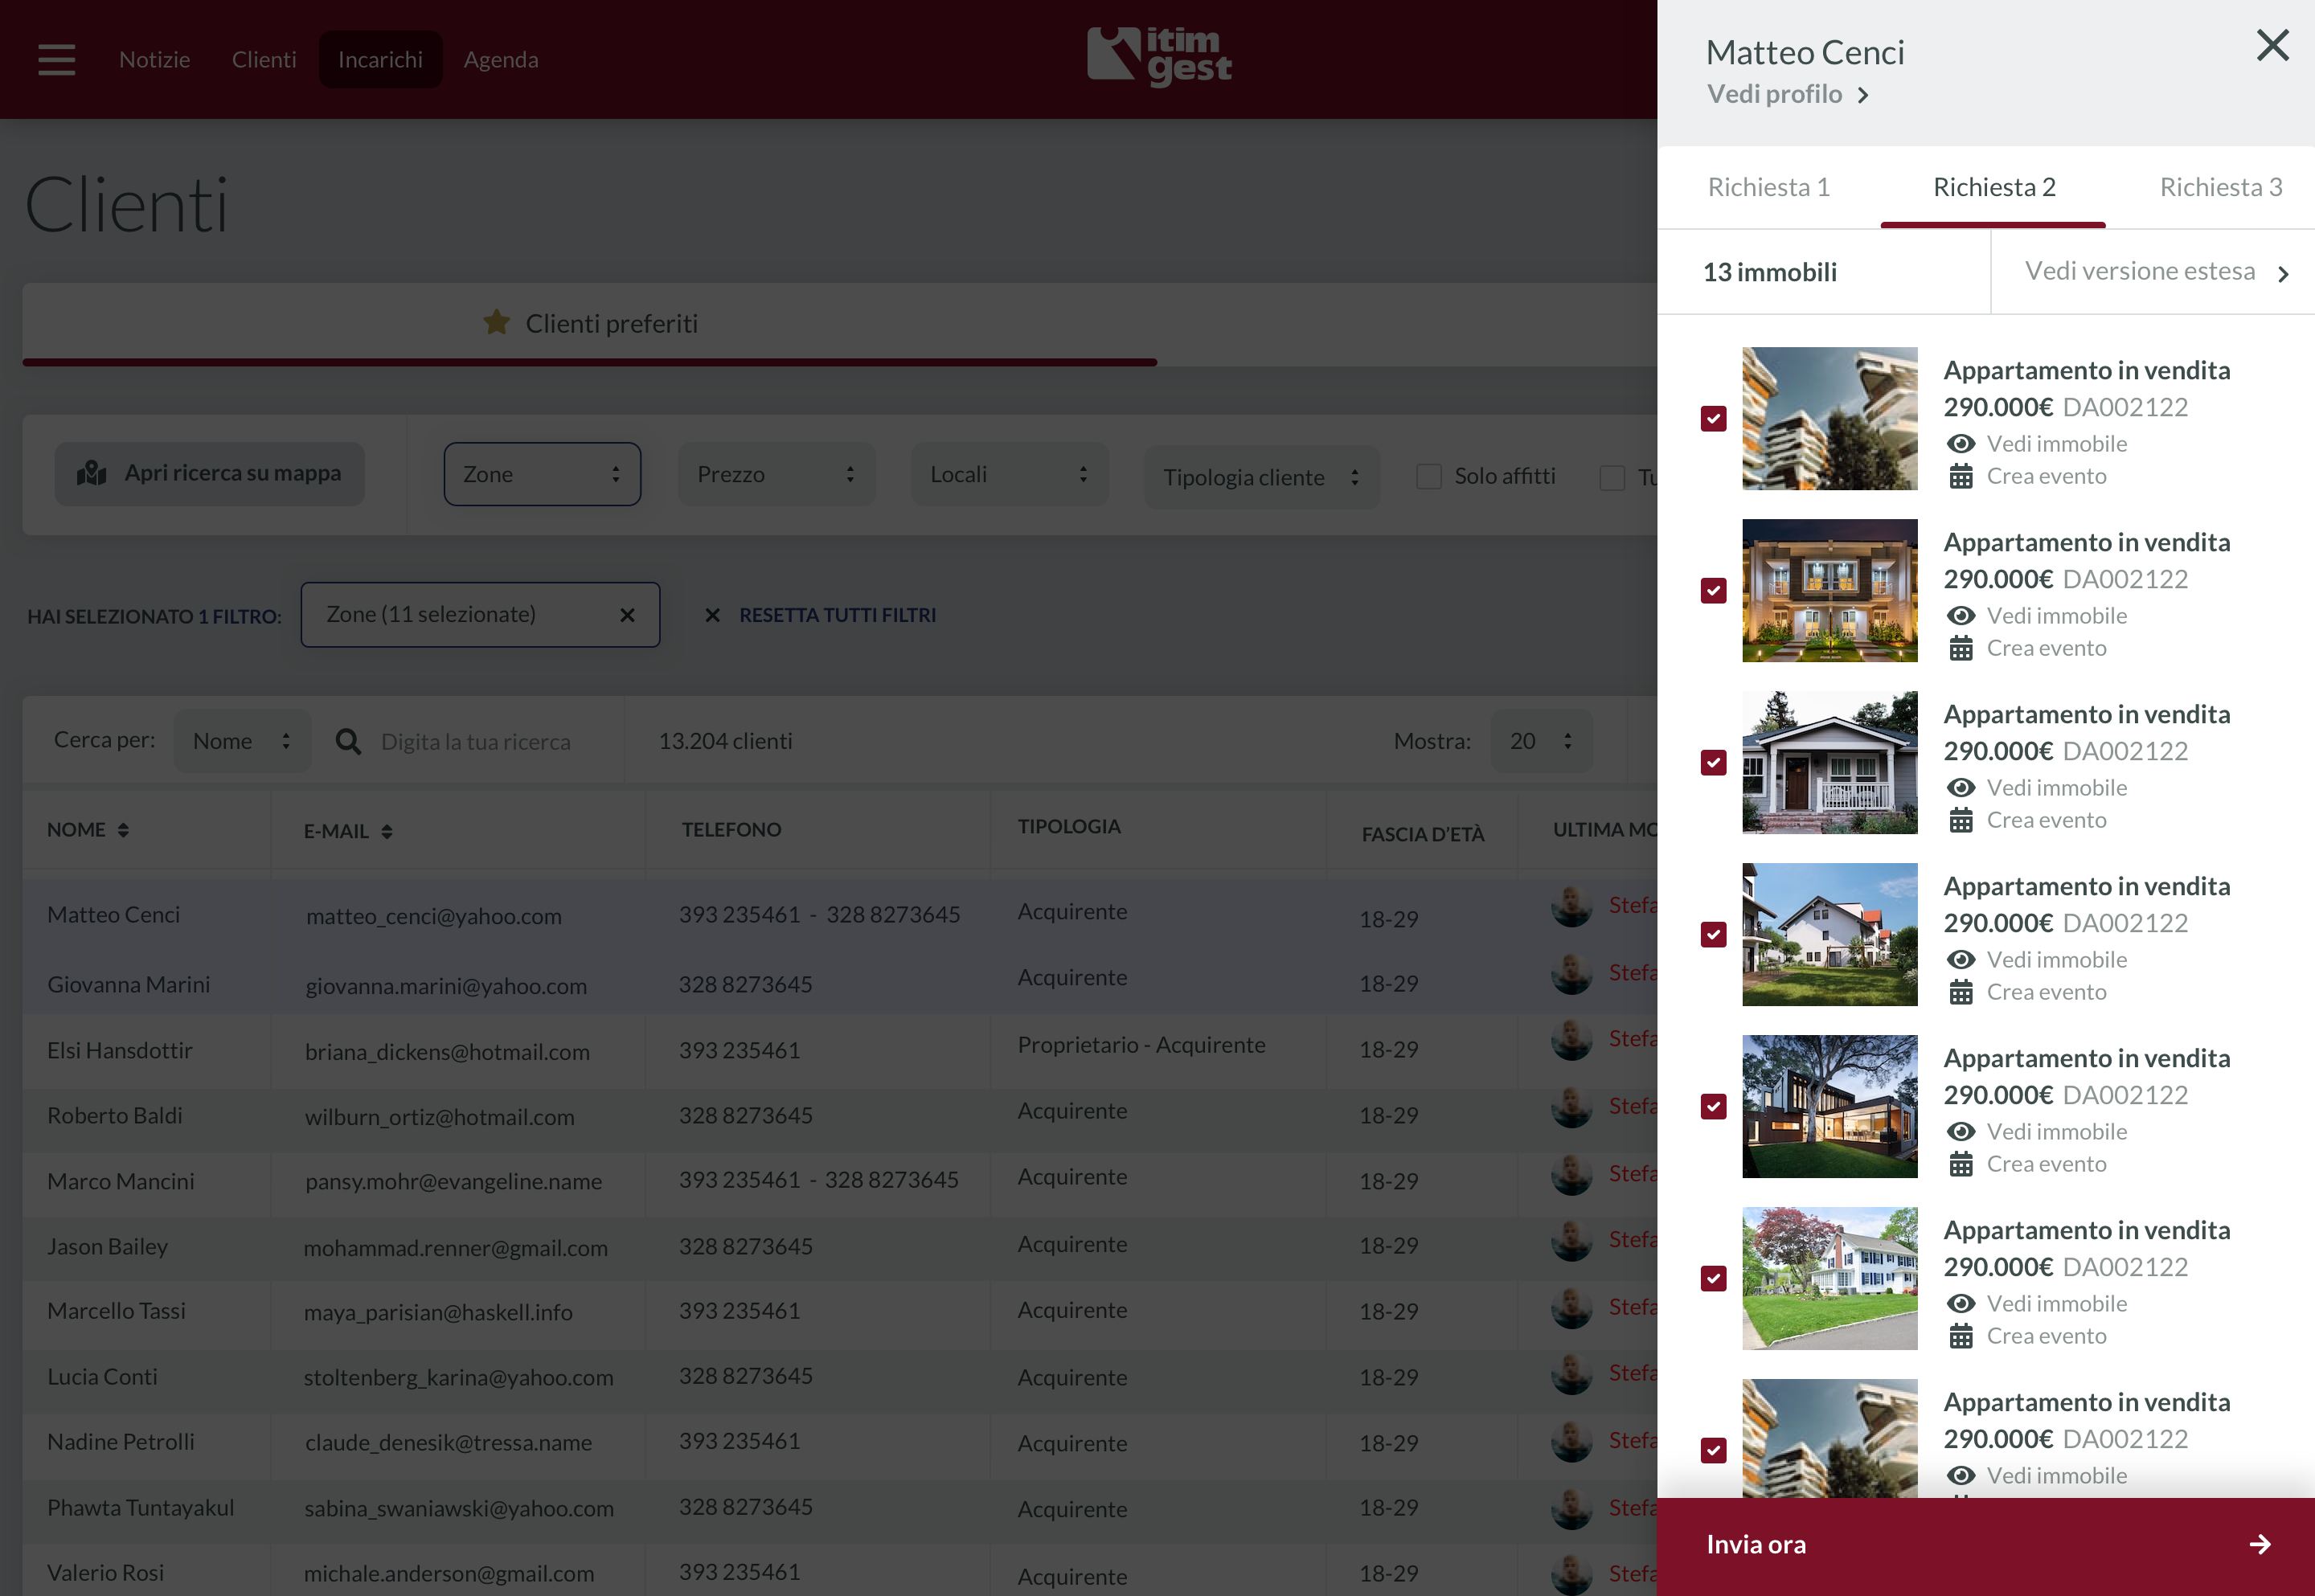The height and width of the screenshot is (1596, 2315).
Task: Click the itim gest logo
Action: (1159, 57)
